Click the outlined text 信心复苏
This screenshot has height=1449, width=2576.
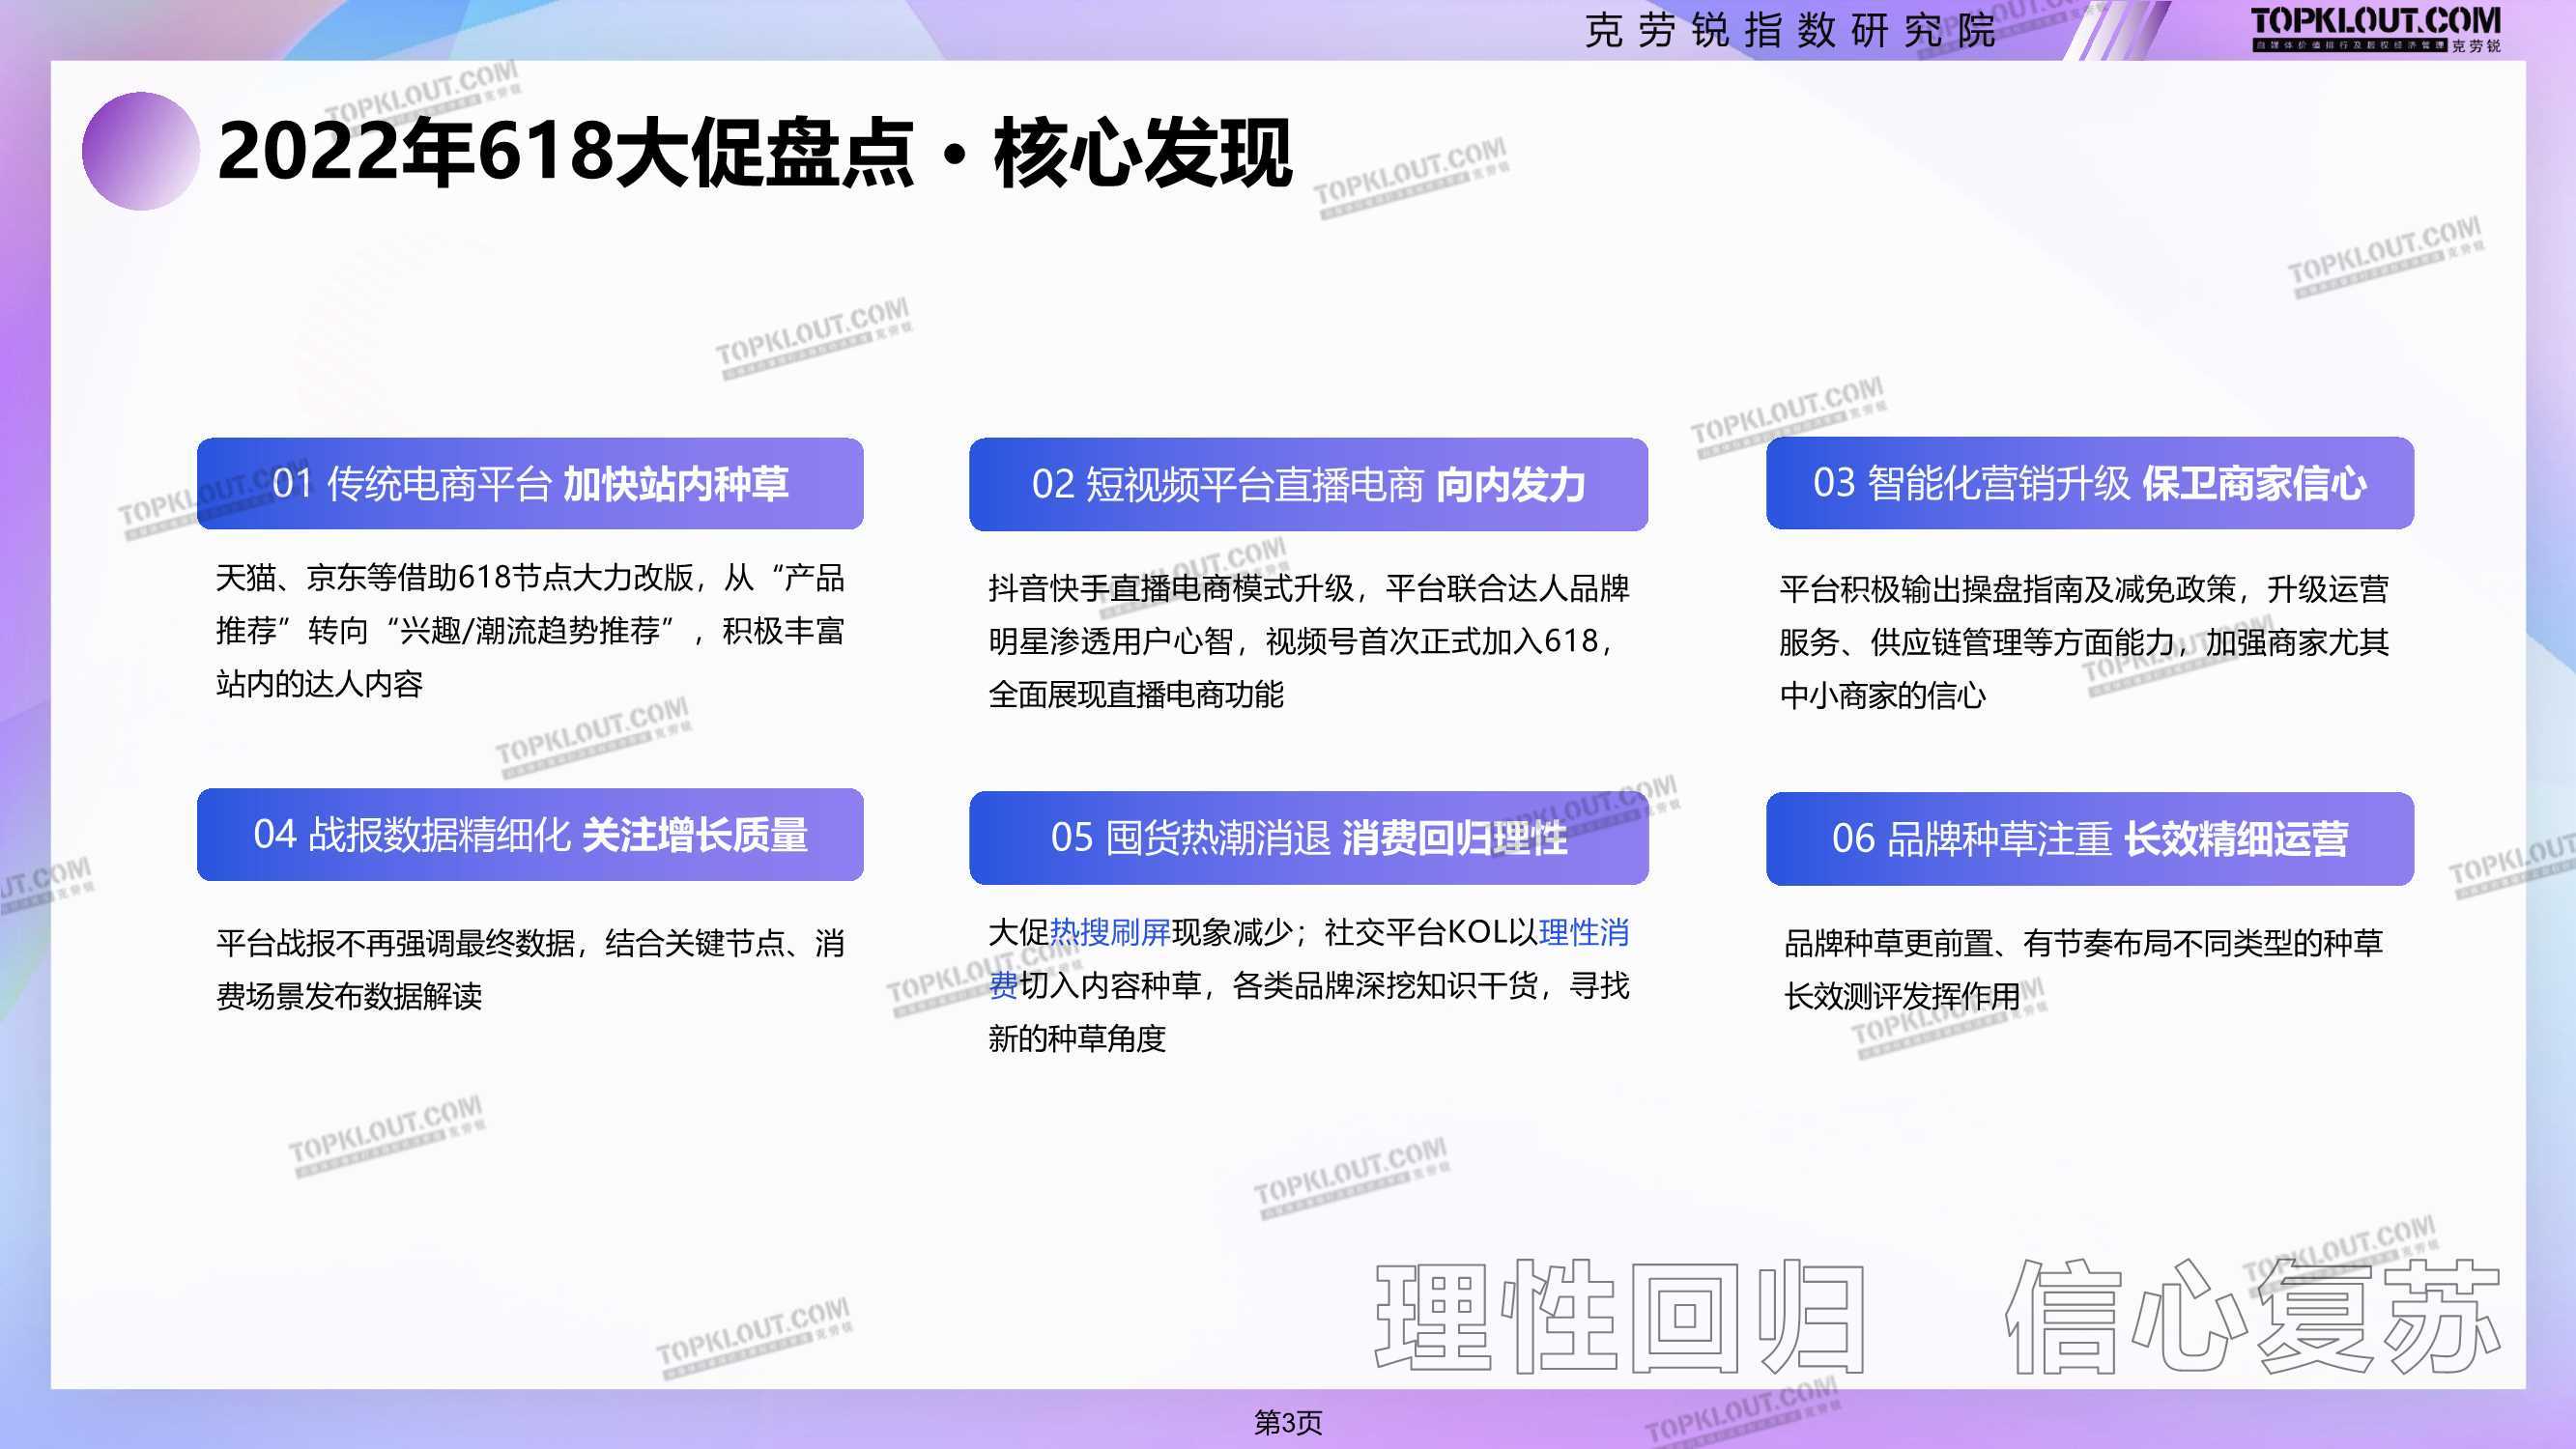[2256, 1317]
